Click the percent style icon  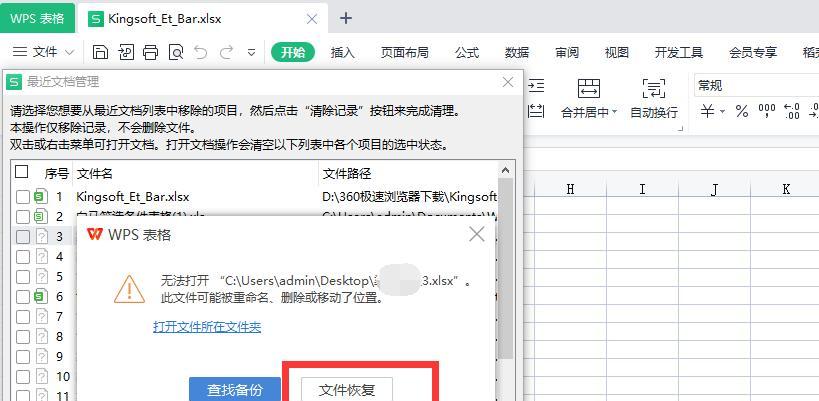click(741, 111)
